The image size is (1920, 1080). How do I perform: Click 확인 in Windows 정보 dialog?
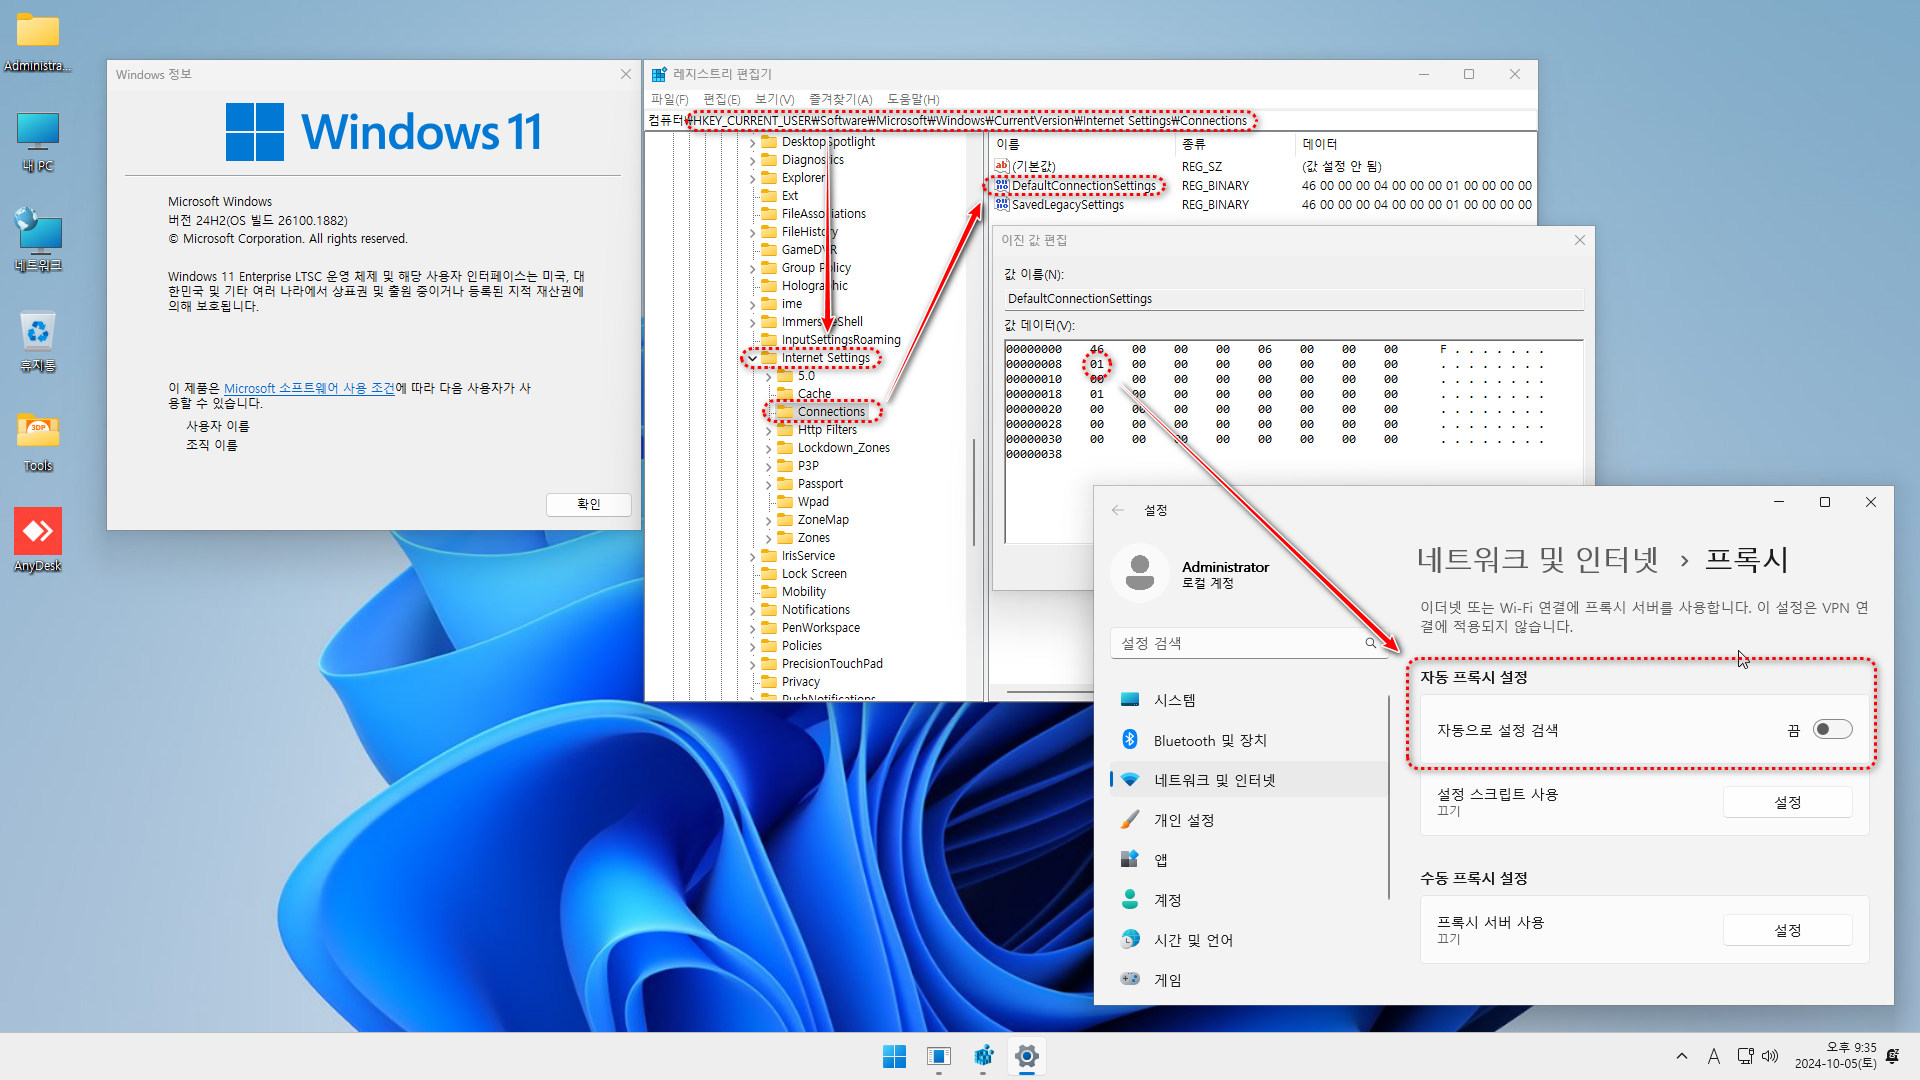(x=589, y=504)
